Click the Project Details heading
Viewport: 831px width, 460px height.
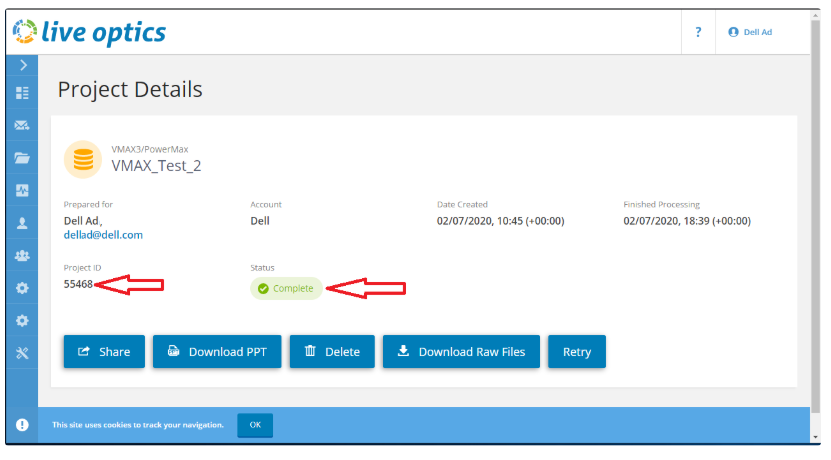(130, 89)
